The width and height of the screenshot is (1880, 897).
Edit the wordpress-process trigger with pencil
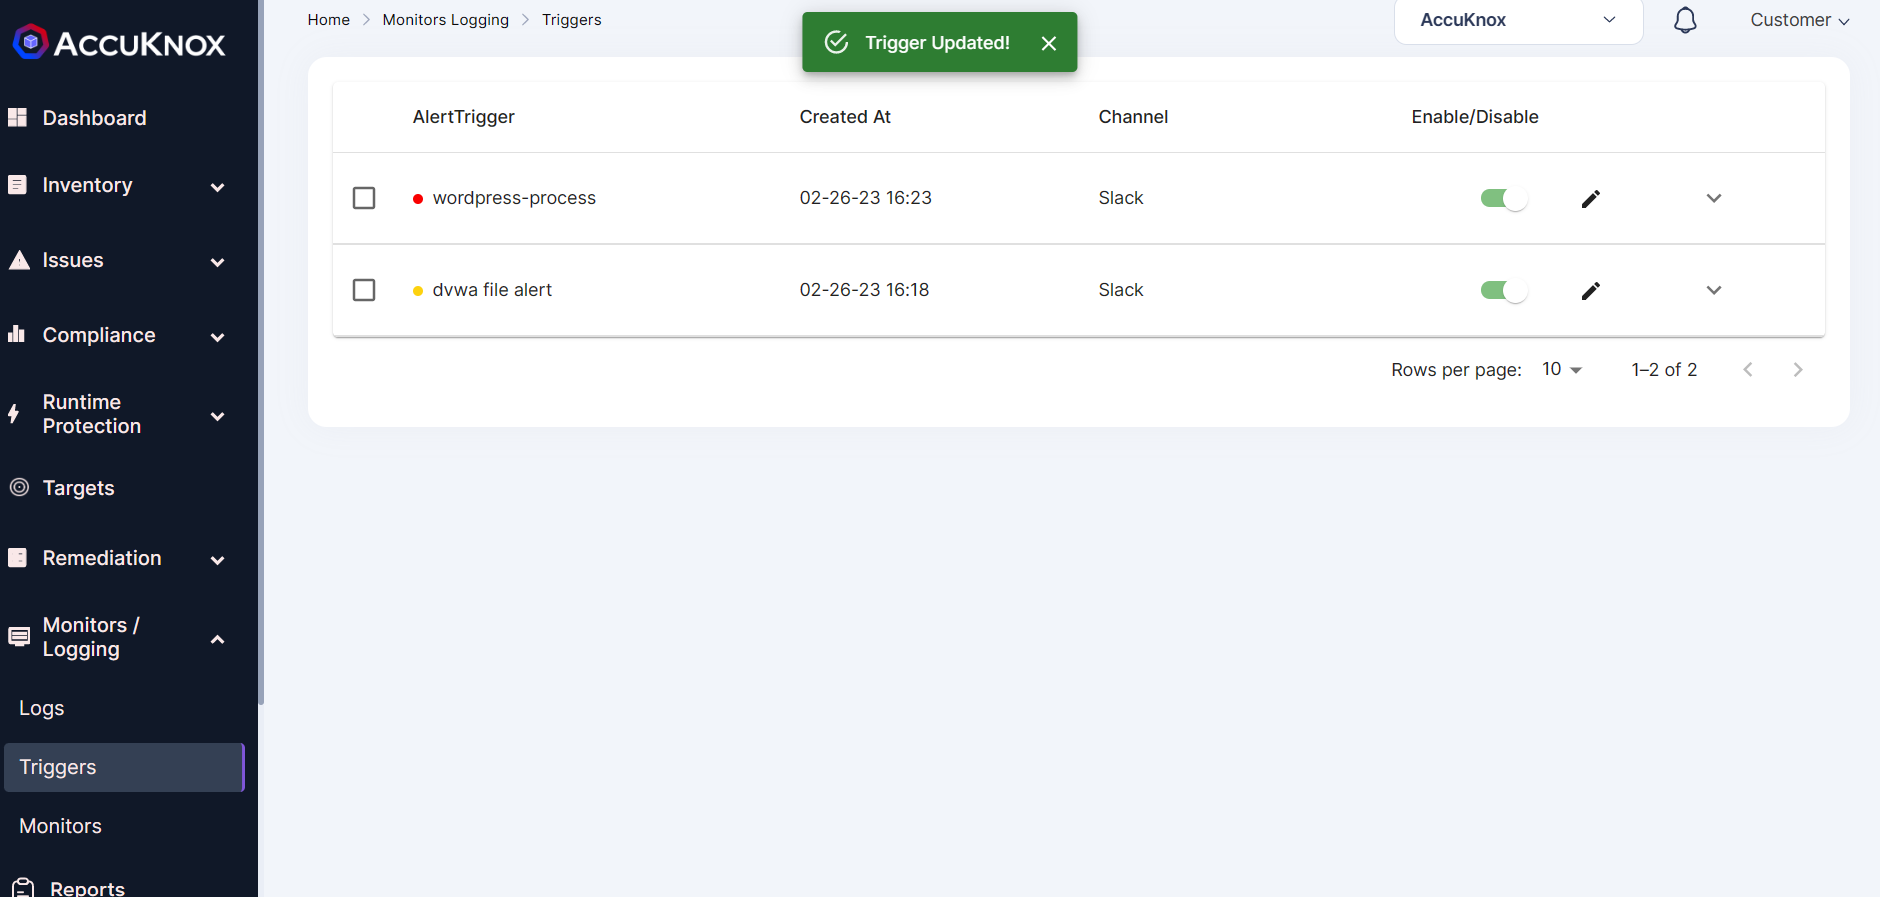coord(1591,198)
